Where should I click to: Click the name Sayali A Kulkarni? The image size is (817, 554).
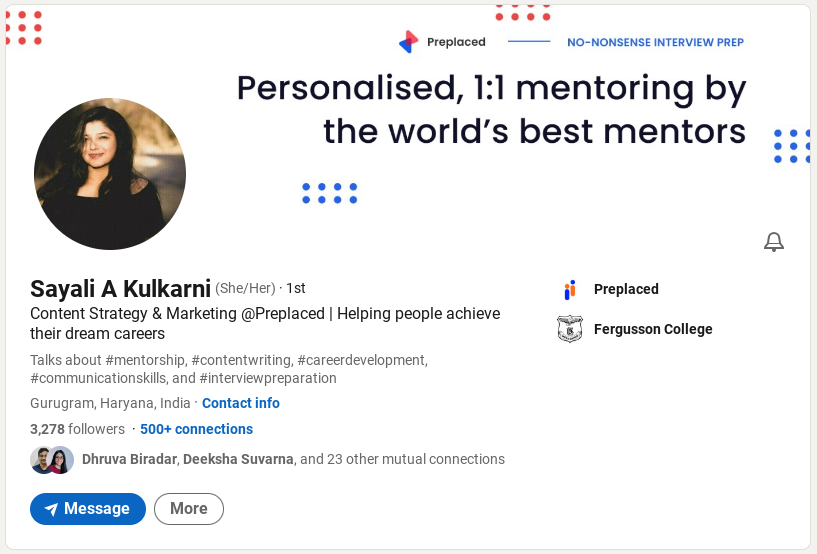coord(120,289)
